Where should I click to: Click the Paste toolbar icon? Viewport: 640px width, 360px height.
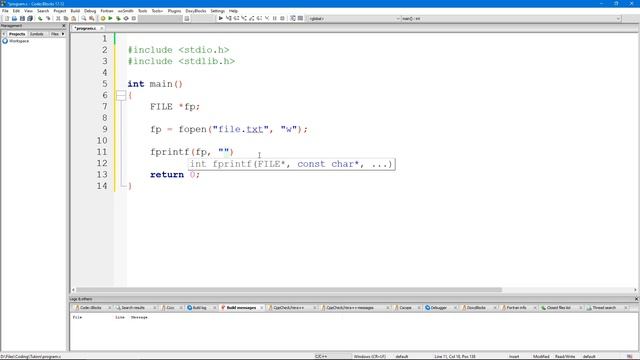point(73,18)
